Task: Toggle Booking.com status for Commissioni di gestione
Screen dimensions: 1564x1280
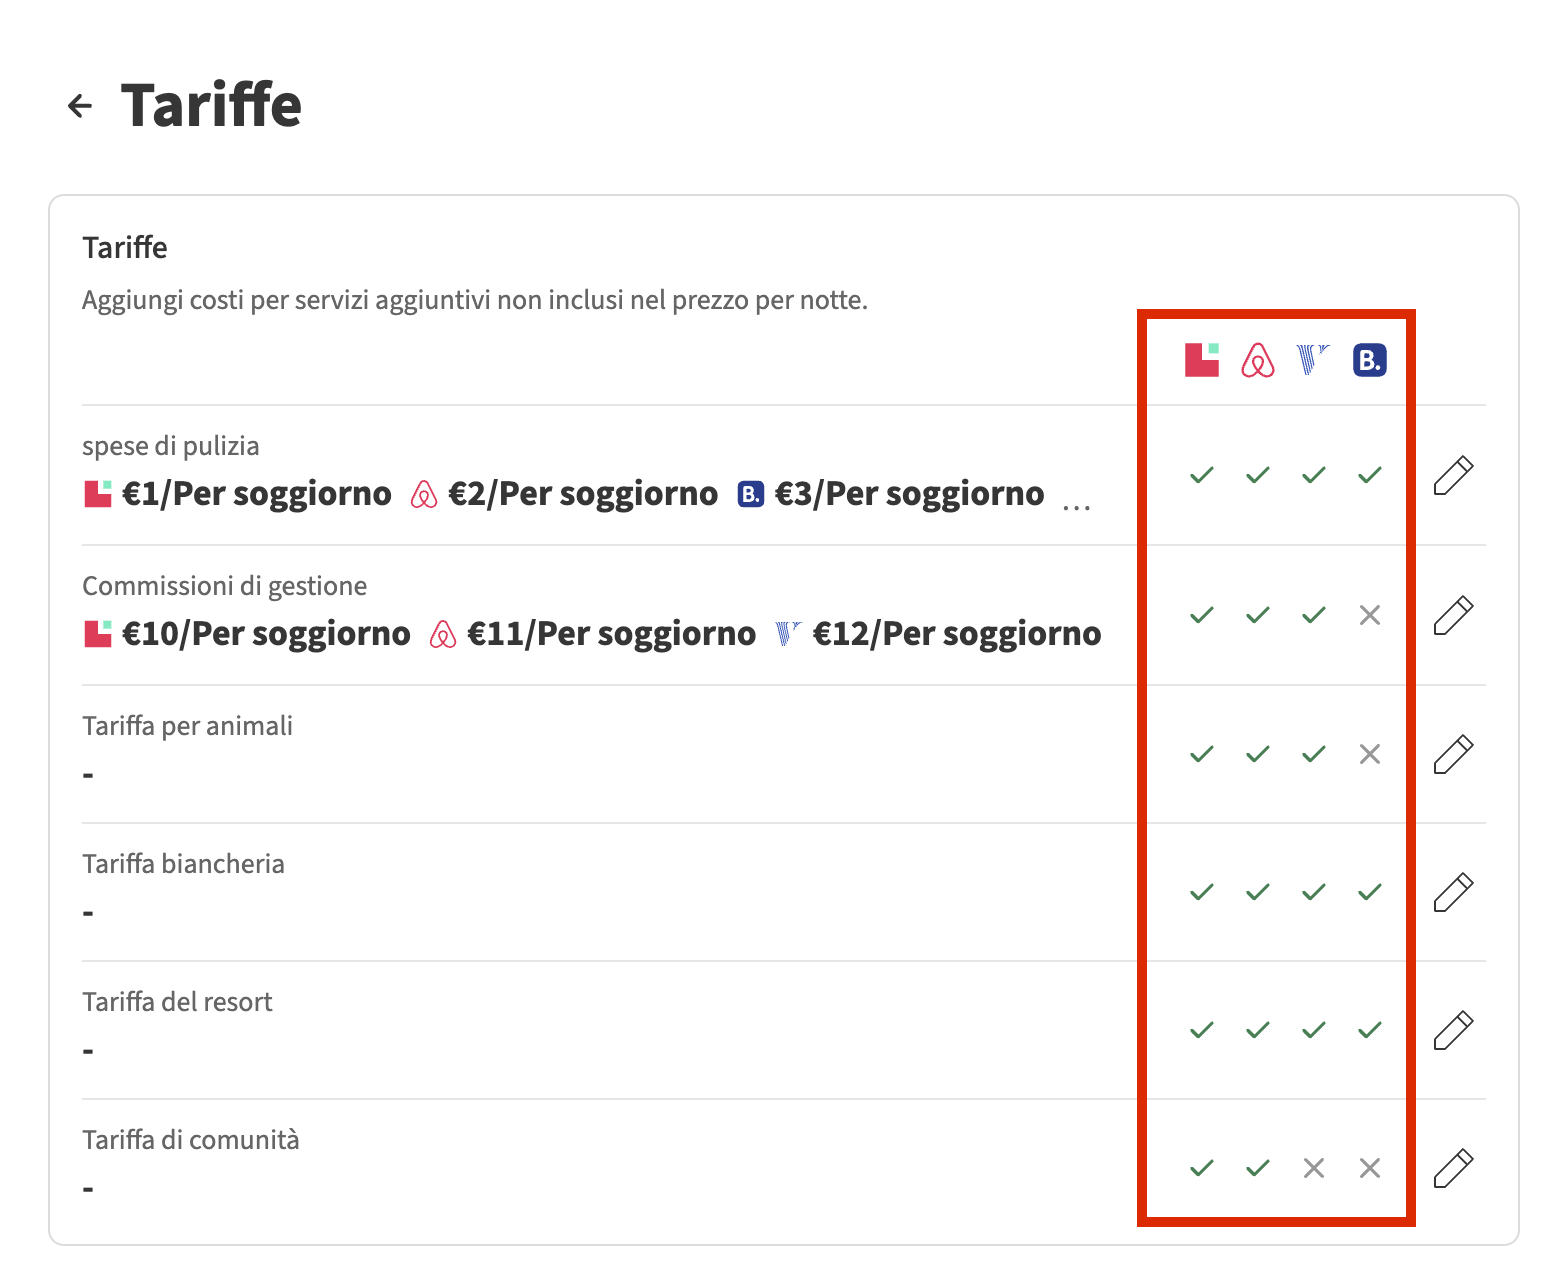Action: [x=1370, y=615]
